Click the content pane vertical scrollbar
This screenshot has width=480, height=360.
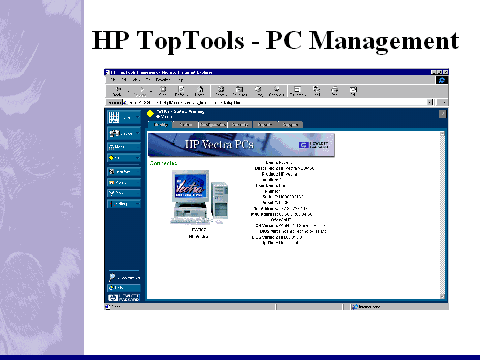tap(442, 215)
